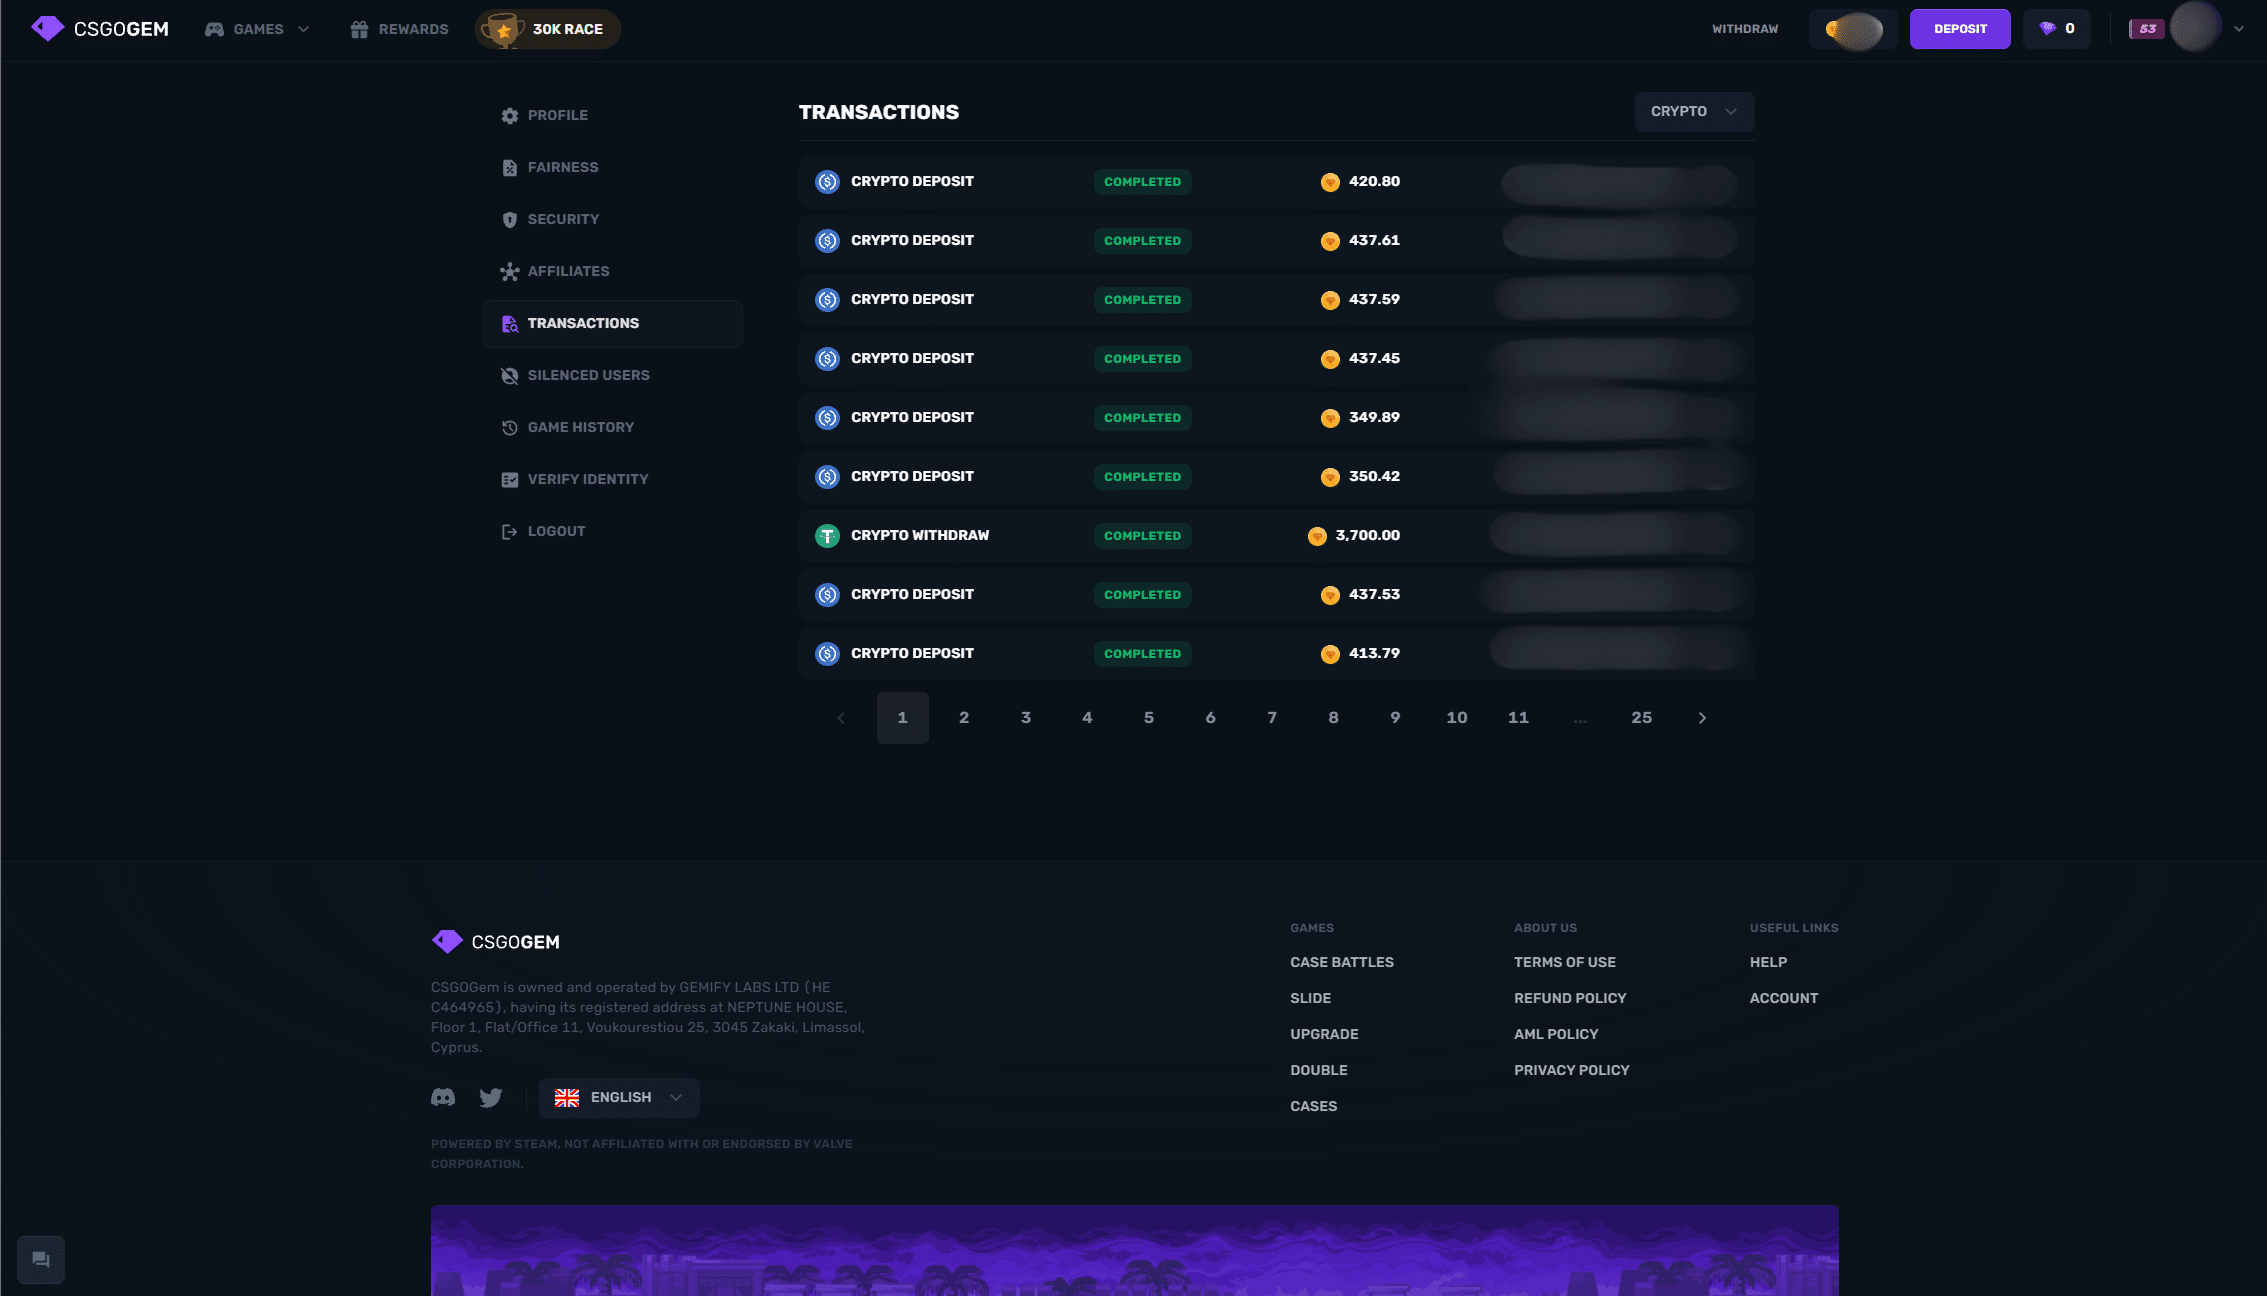Open the English language dropdown
Screen dimensions: 2267x1296
619,1098
